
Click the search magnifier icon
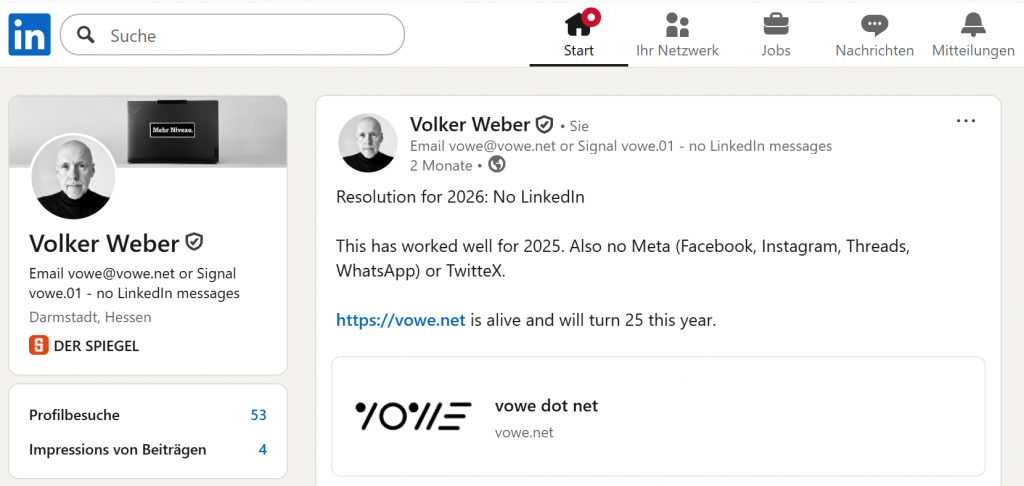[87, 36]
